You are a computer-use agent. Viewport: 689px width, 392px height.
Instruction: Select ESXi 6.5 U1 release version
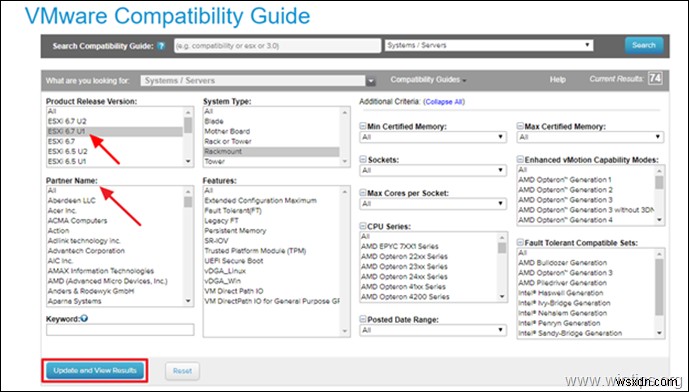coord(114,162)
